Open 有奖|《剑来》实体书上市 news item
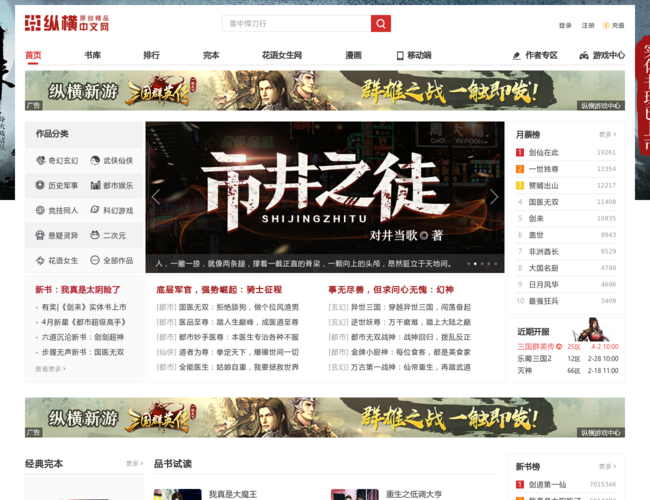 click(x=84, y=307)
